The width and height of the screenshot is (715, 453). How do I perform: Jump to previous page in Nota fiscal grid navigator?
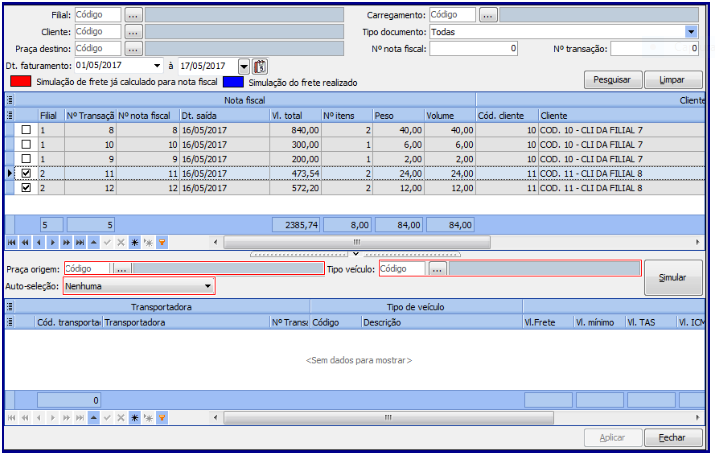click(x=25, y=242)
